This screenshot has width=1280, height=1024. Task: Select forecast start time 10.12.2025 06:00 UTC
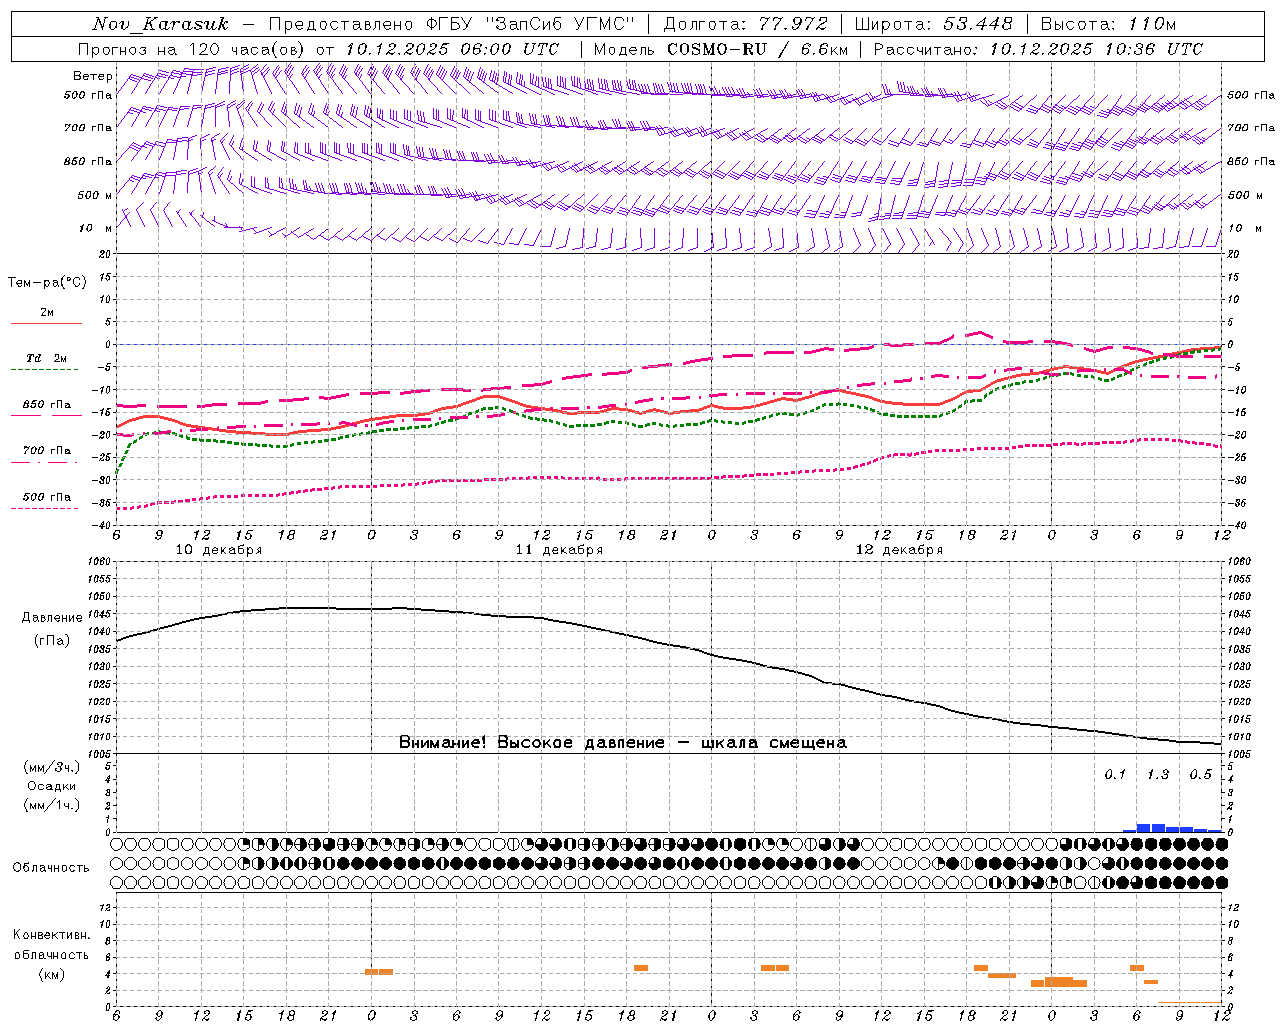point(453,49)
